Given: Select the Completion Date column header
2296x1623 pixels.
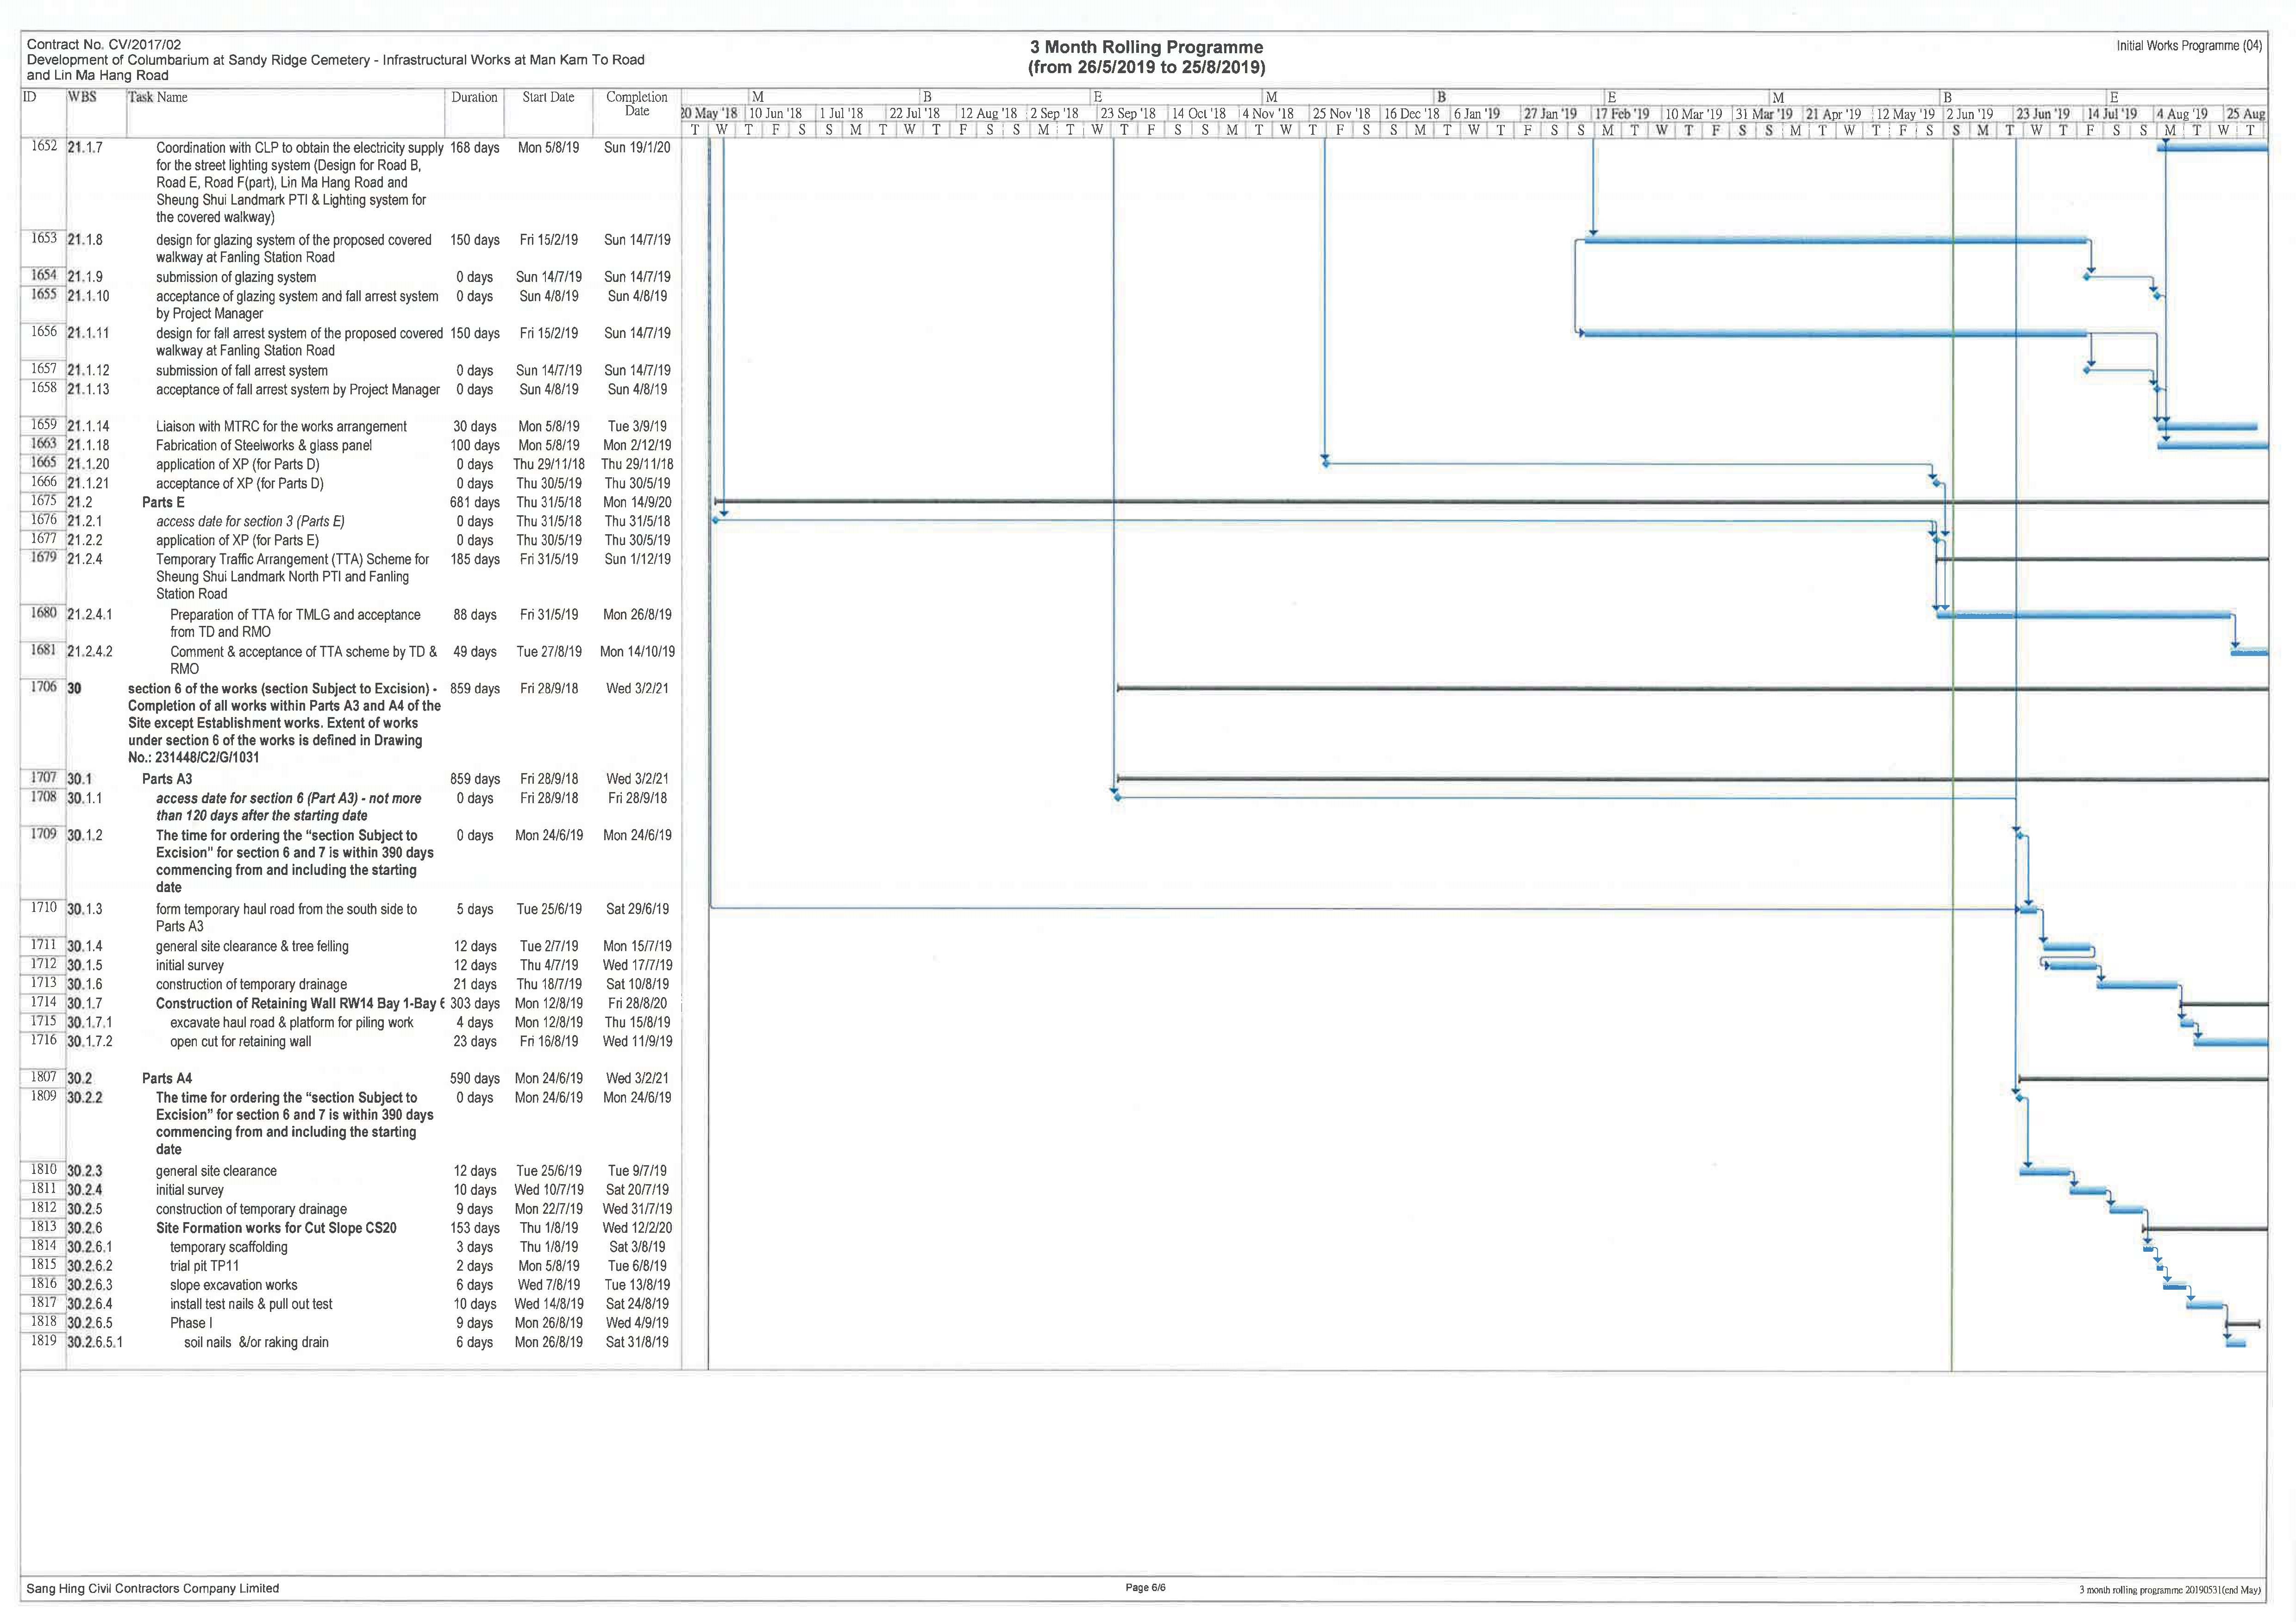Looking at the screenshot, I should pos(637,103).
